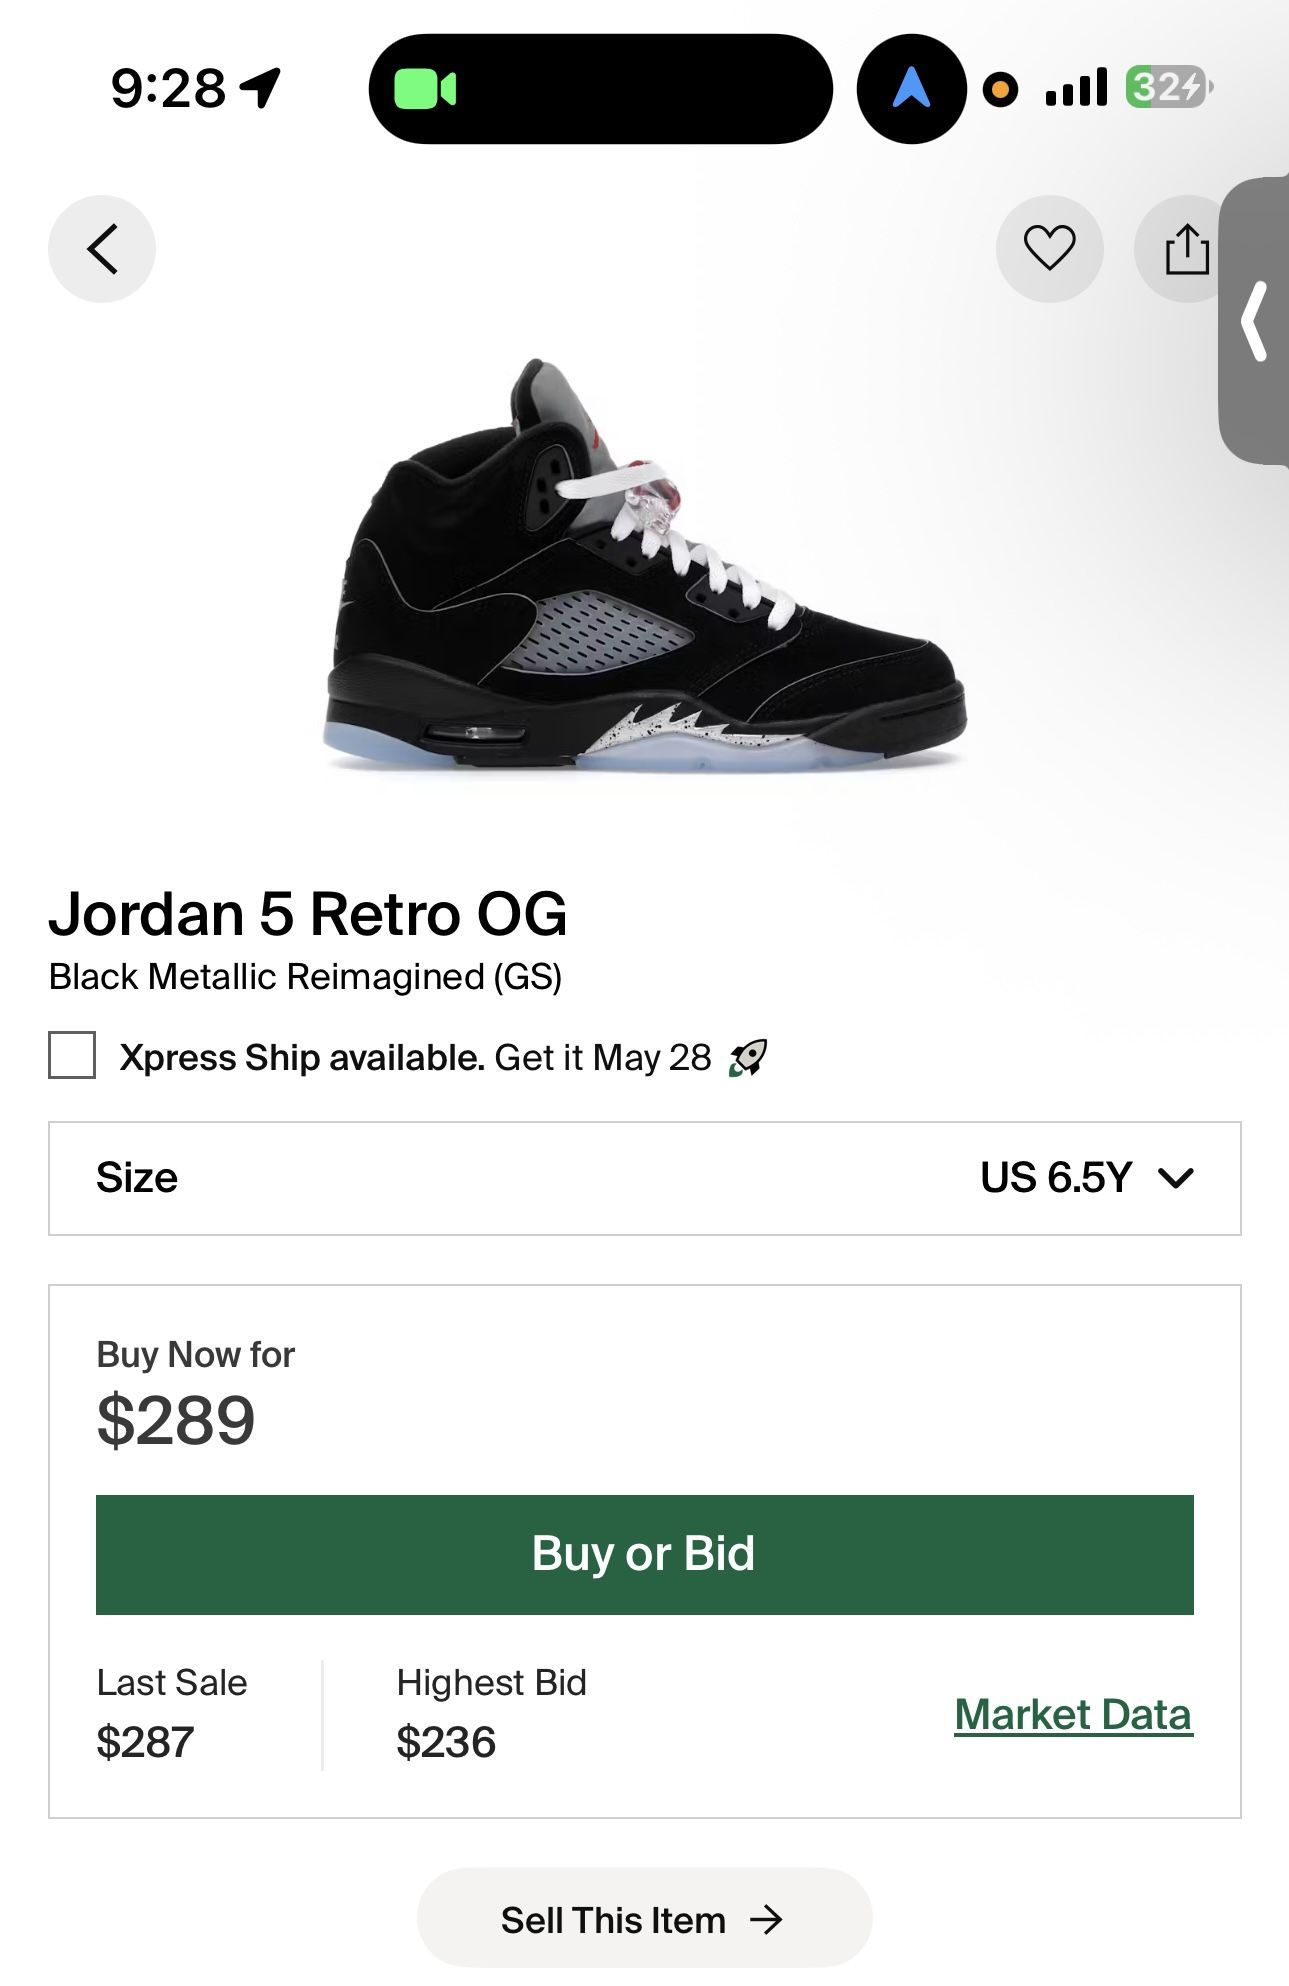Tap the Buy Now $289 price
Viewport: 1289px width, 1986px height.
coord(176,1420)
